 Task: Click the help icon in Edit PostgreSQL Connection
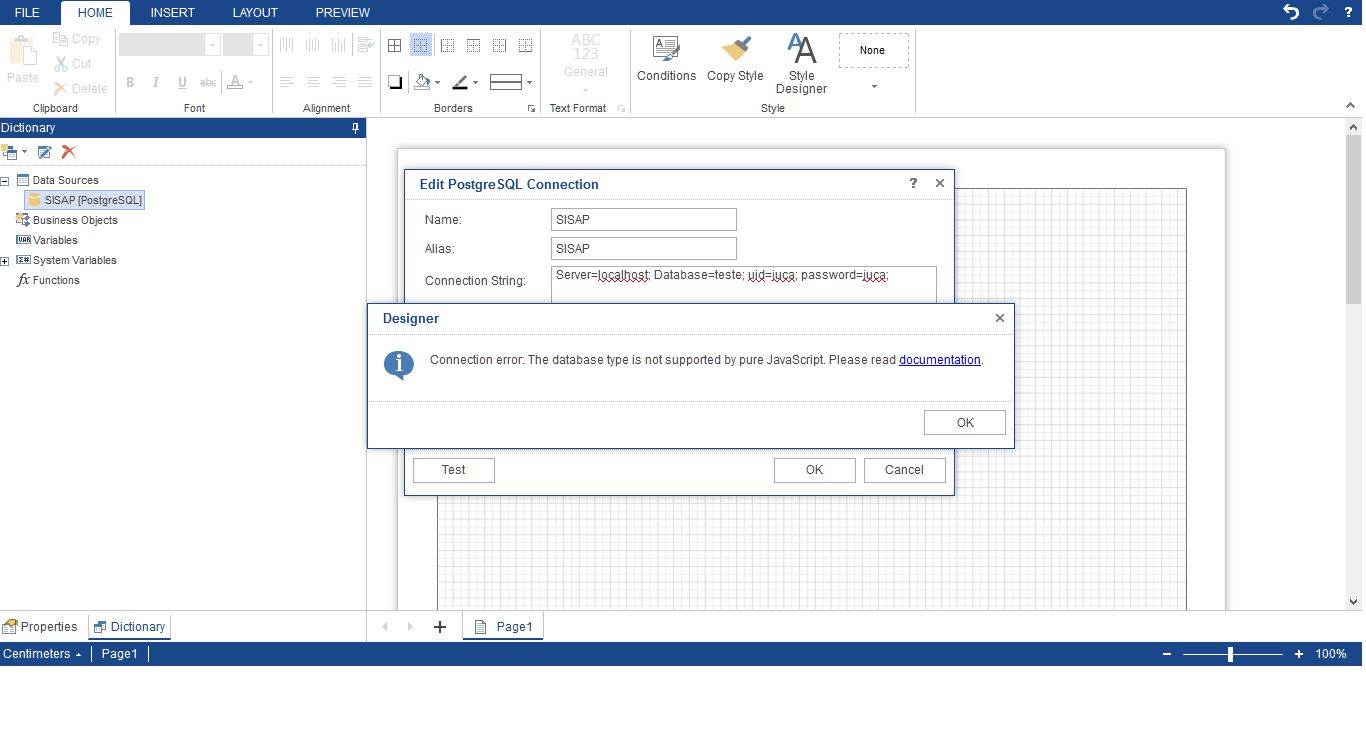pyautogui.click(x=913, y=183)
